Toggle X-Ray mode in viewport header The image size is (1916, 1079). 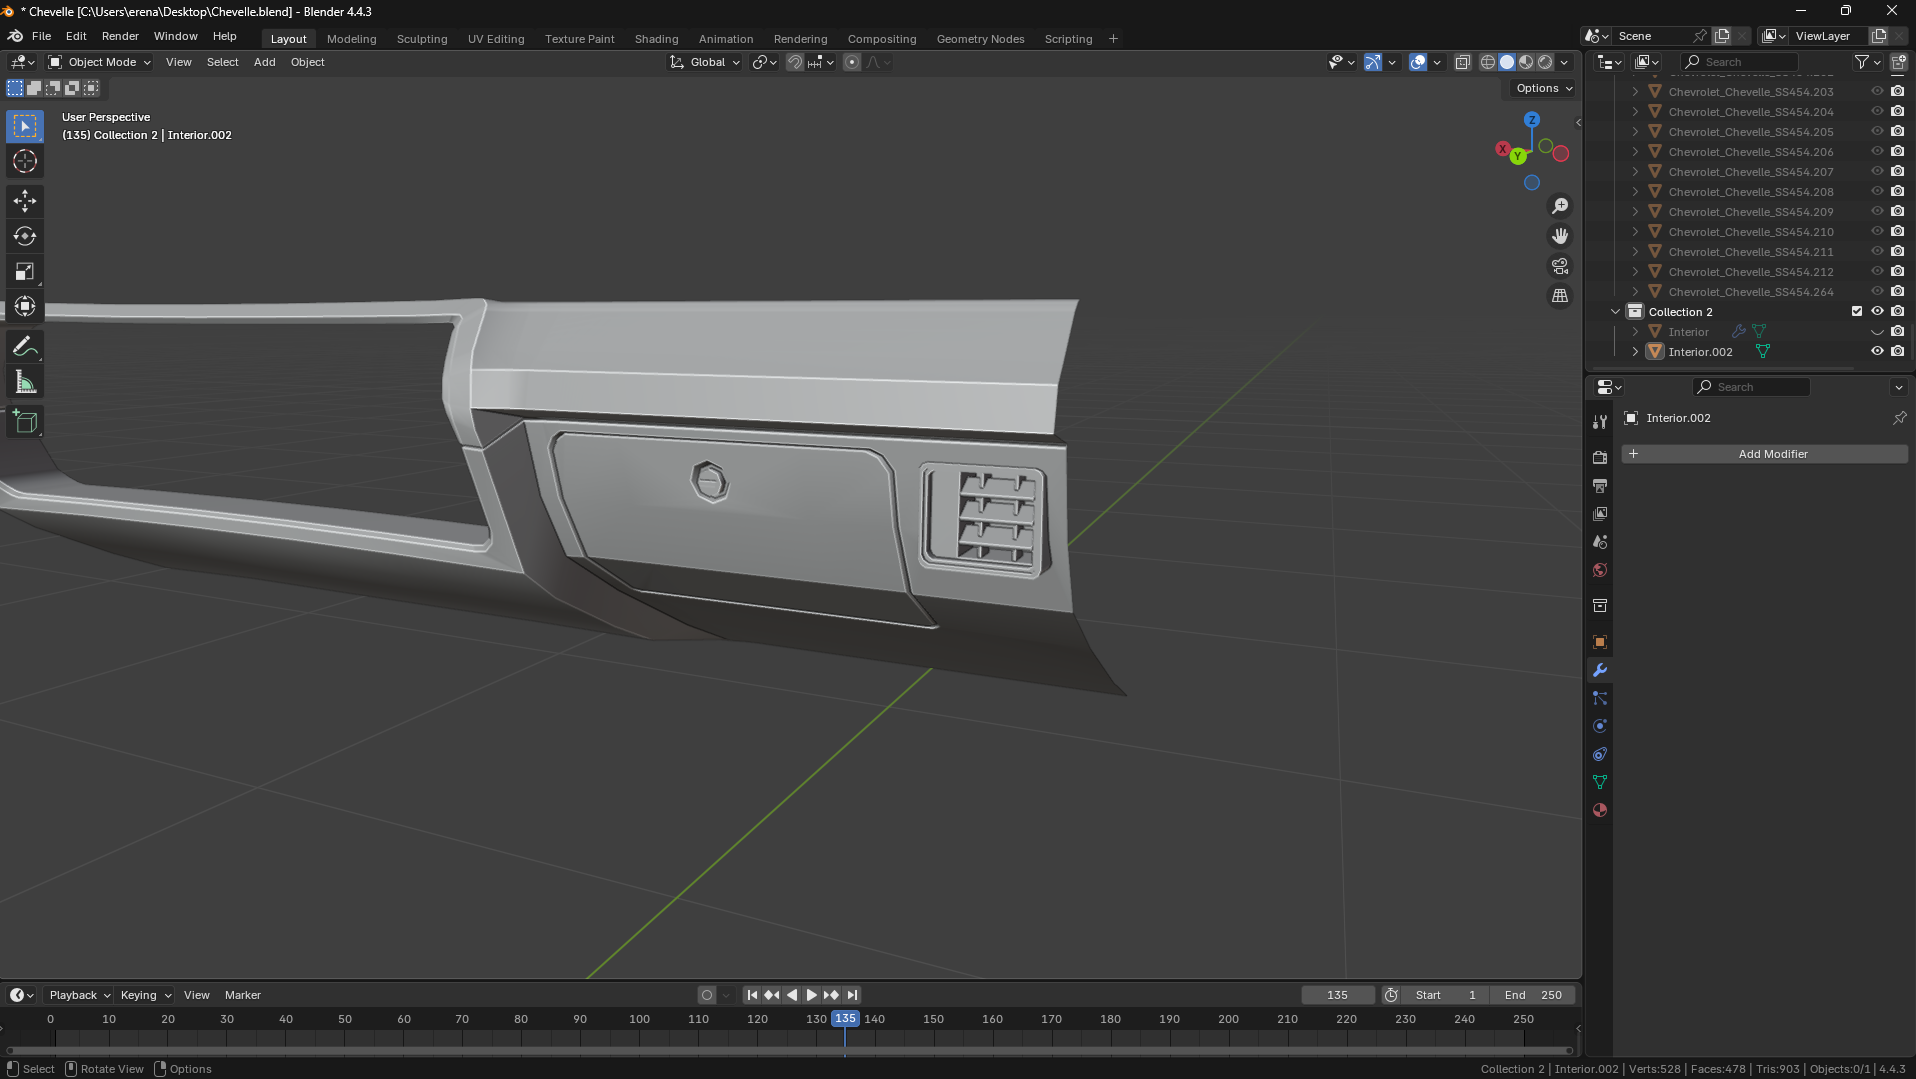[x=1462, y=62]
